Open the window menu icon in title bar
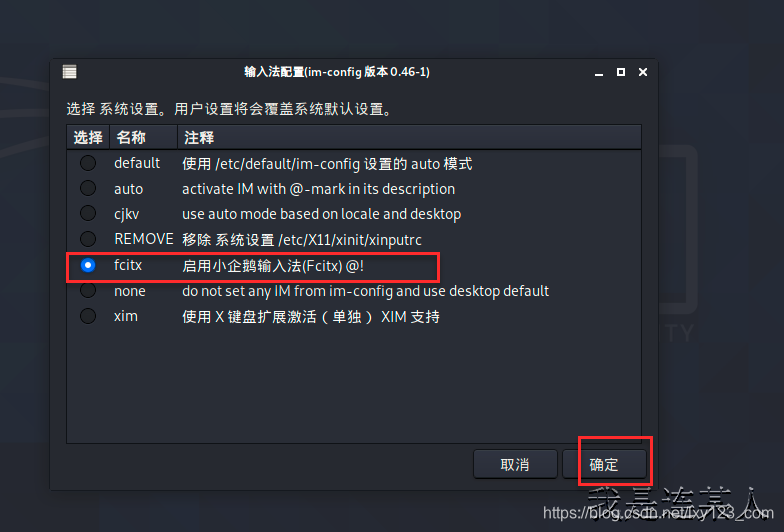784x532 pixels. click(x=70, y=72)
